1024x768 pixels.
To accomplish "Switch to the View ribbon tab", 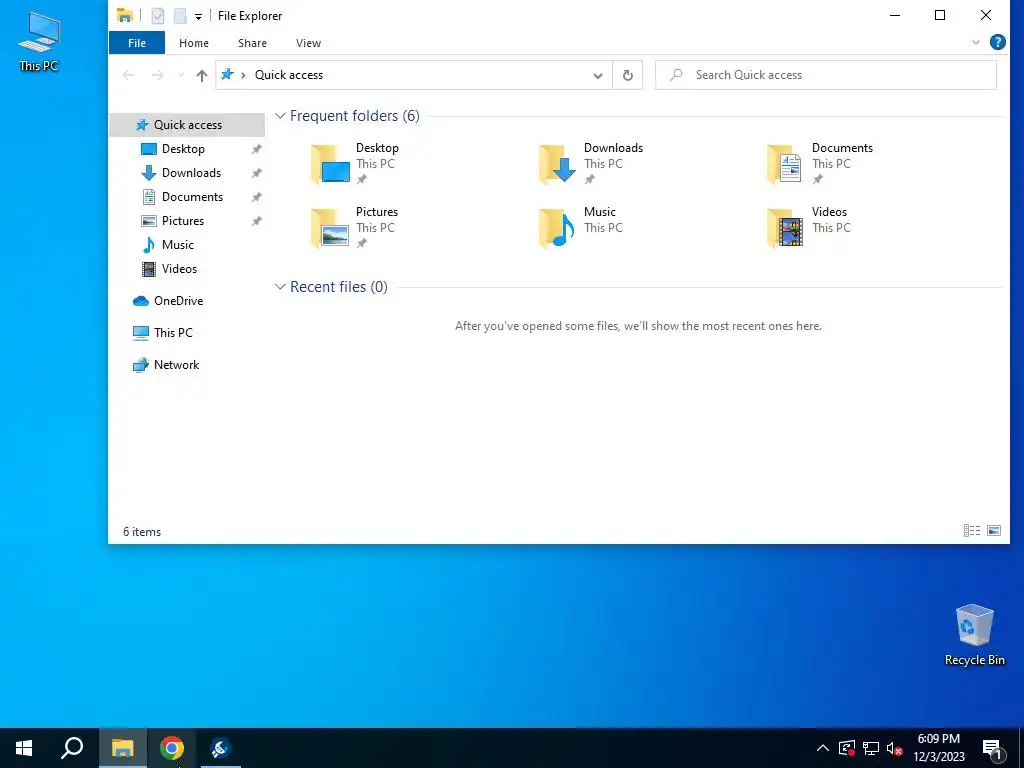I will [308, 43].
